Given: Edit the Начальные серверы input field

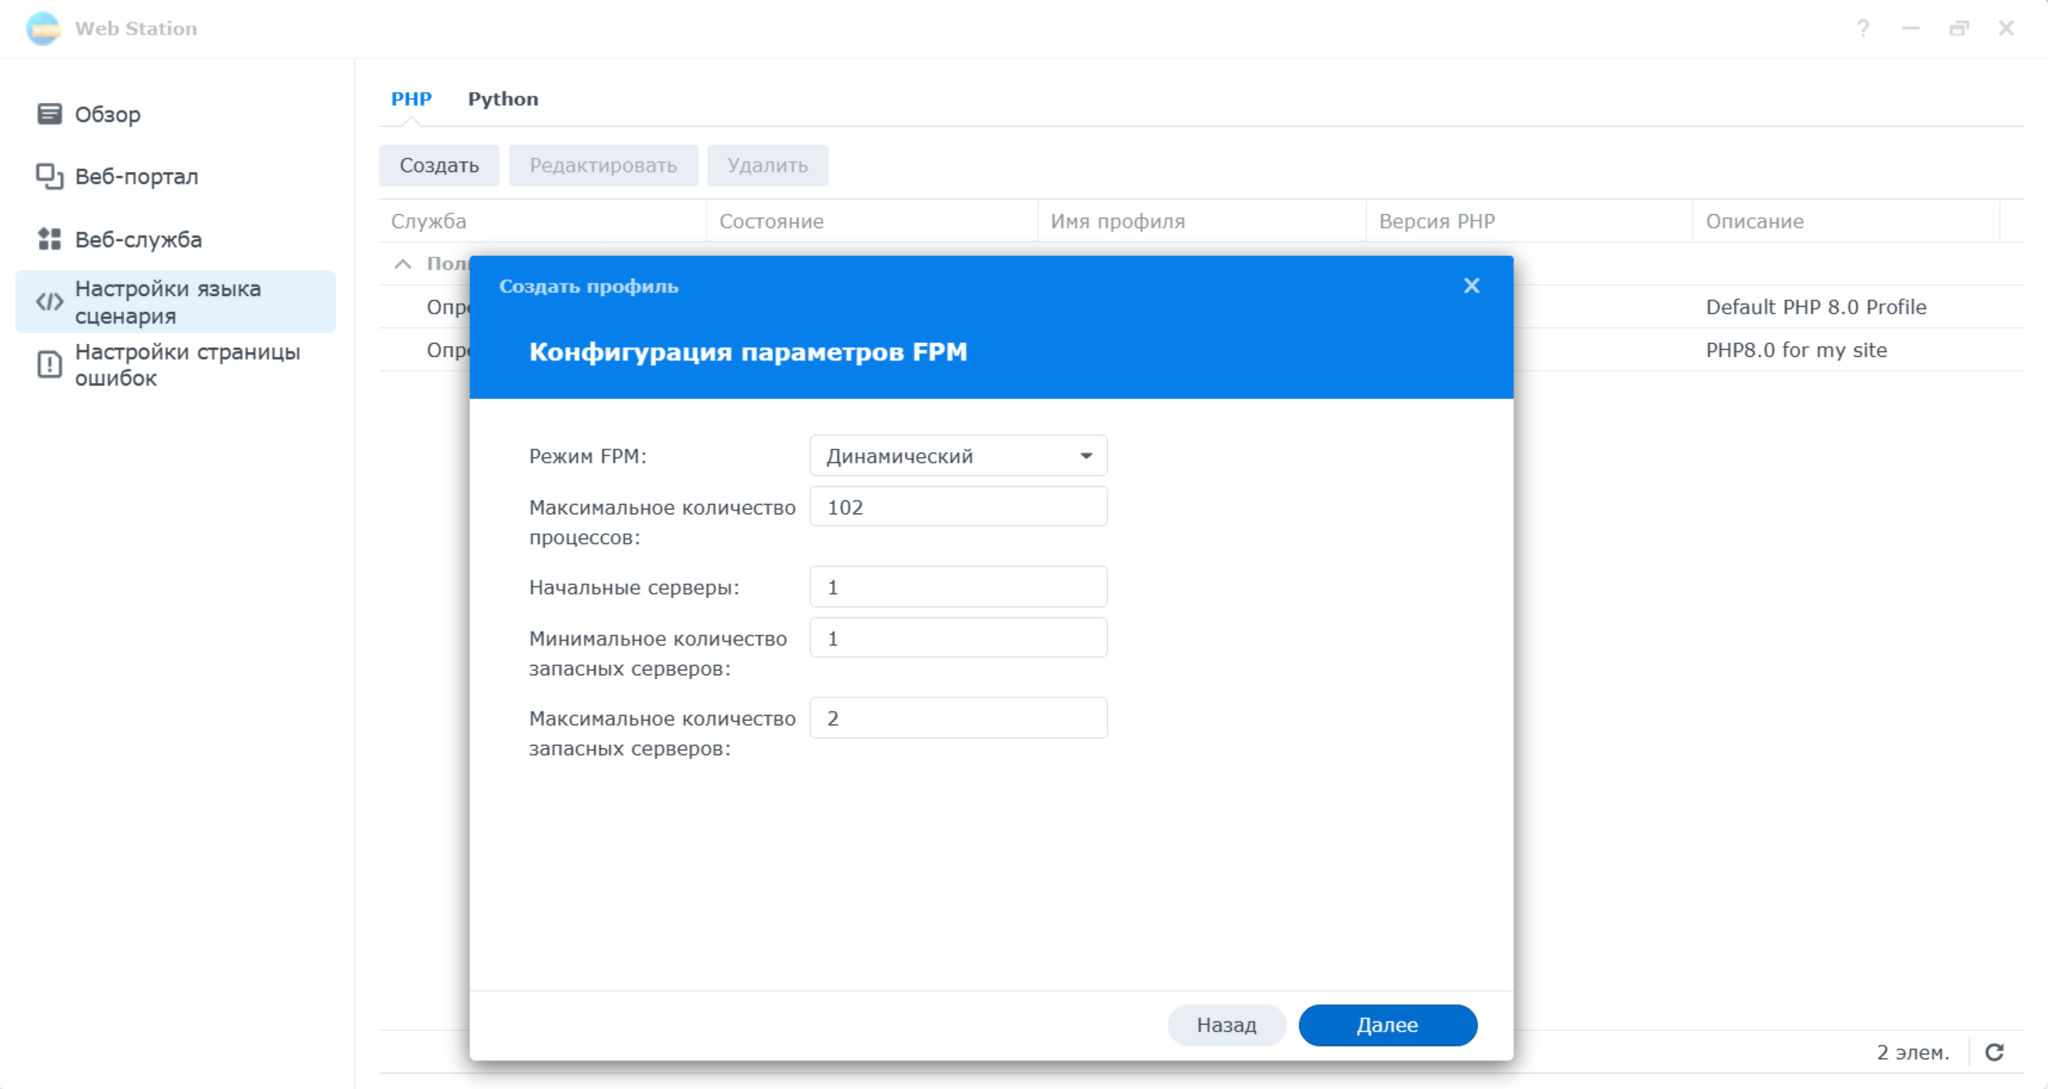Looking at the screenshot, I should click(958, 586).
